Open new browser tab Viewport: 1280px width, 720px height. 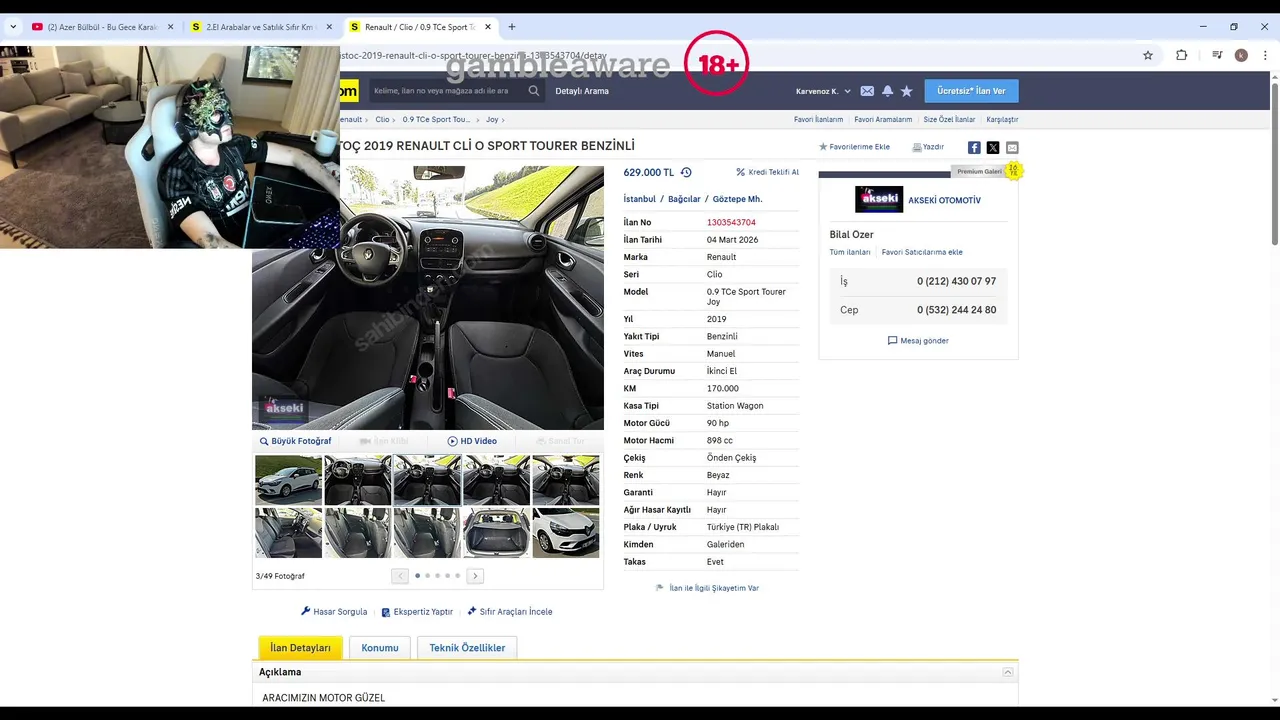(512, 27)
